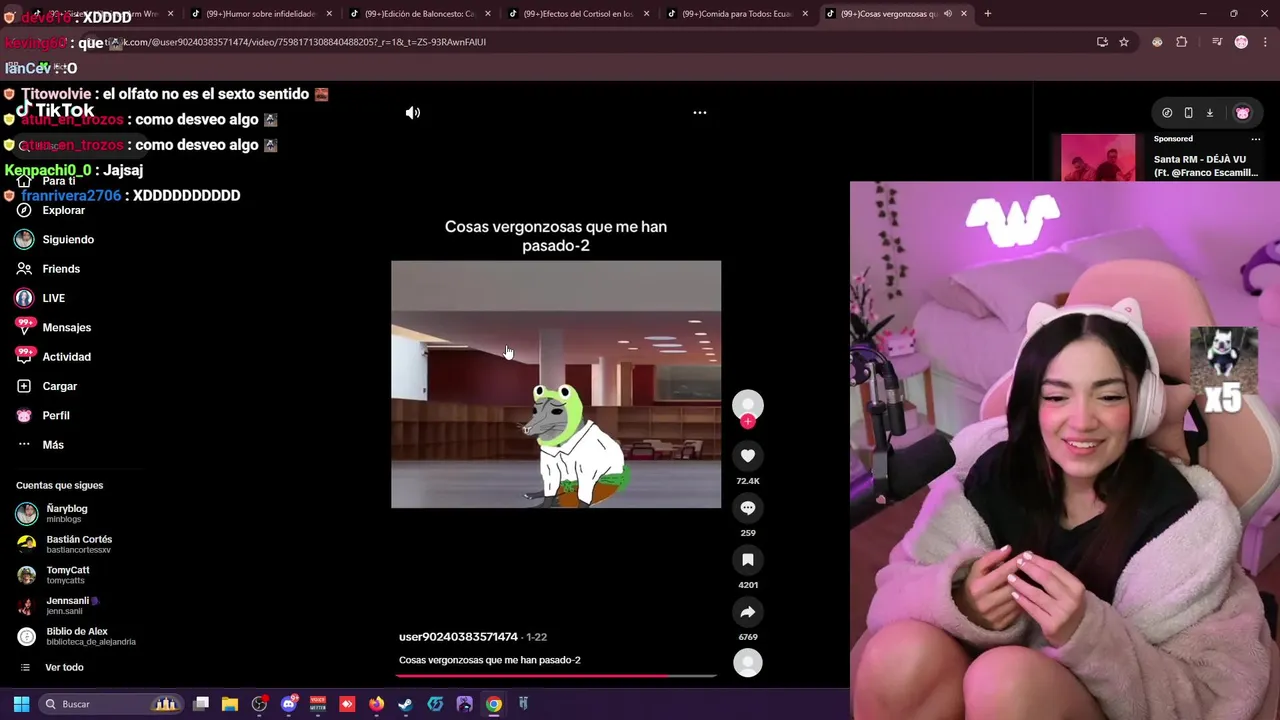Follow the creator with plus badge
This screenshot has height=720, width=1280.
pos(748,422)
